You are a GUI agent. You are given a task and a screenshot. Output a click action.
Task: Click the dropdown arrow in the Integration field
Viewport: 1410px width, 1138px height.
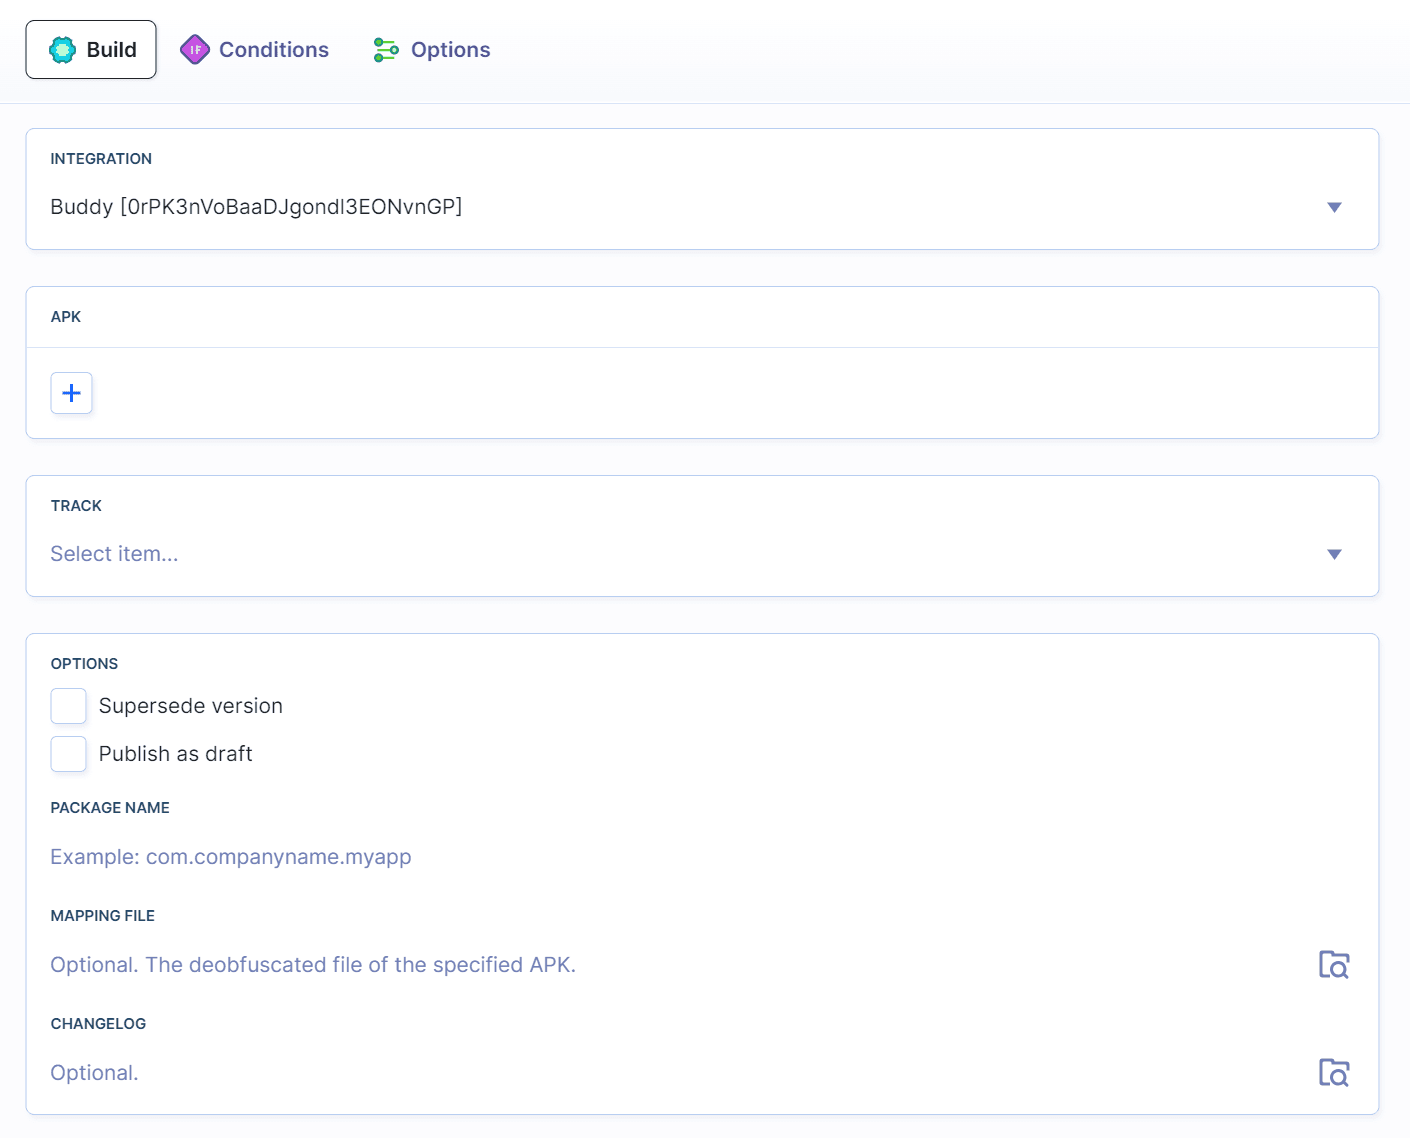click(x=1334, y=207)
